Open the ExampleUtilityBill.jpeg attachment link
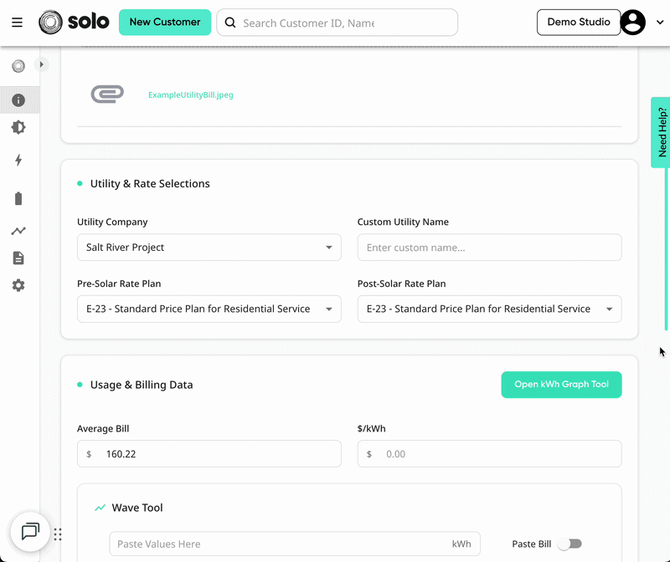Image resolution: width=670 pixels, height=562 pixels. tap(191, 95)
